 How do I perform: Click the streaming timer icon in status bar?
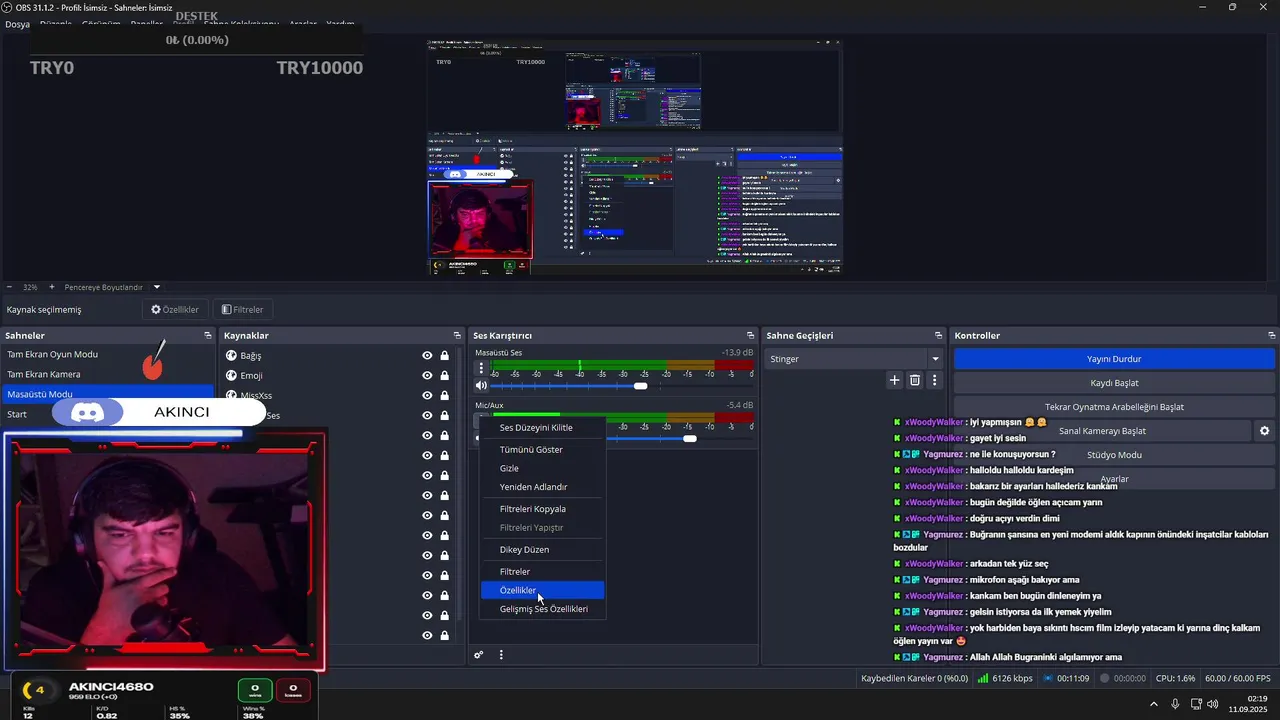point(1047,678)
